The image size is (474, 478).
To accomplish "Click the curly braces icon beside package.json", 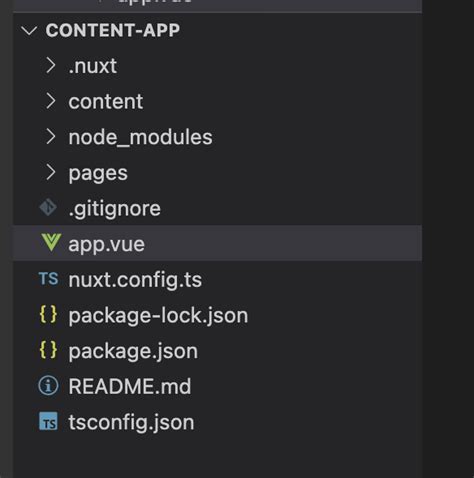I will click(48, 350).
